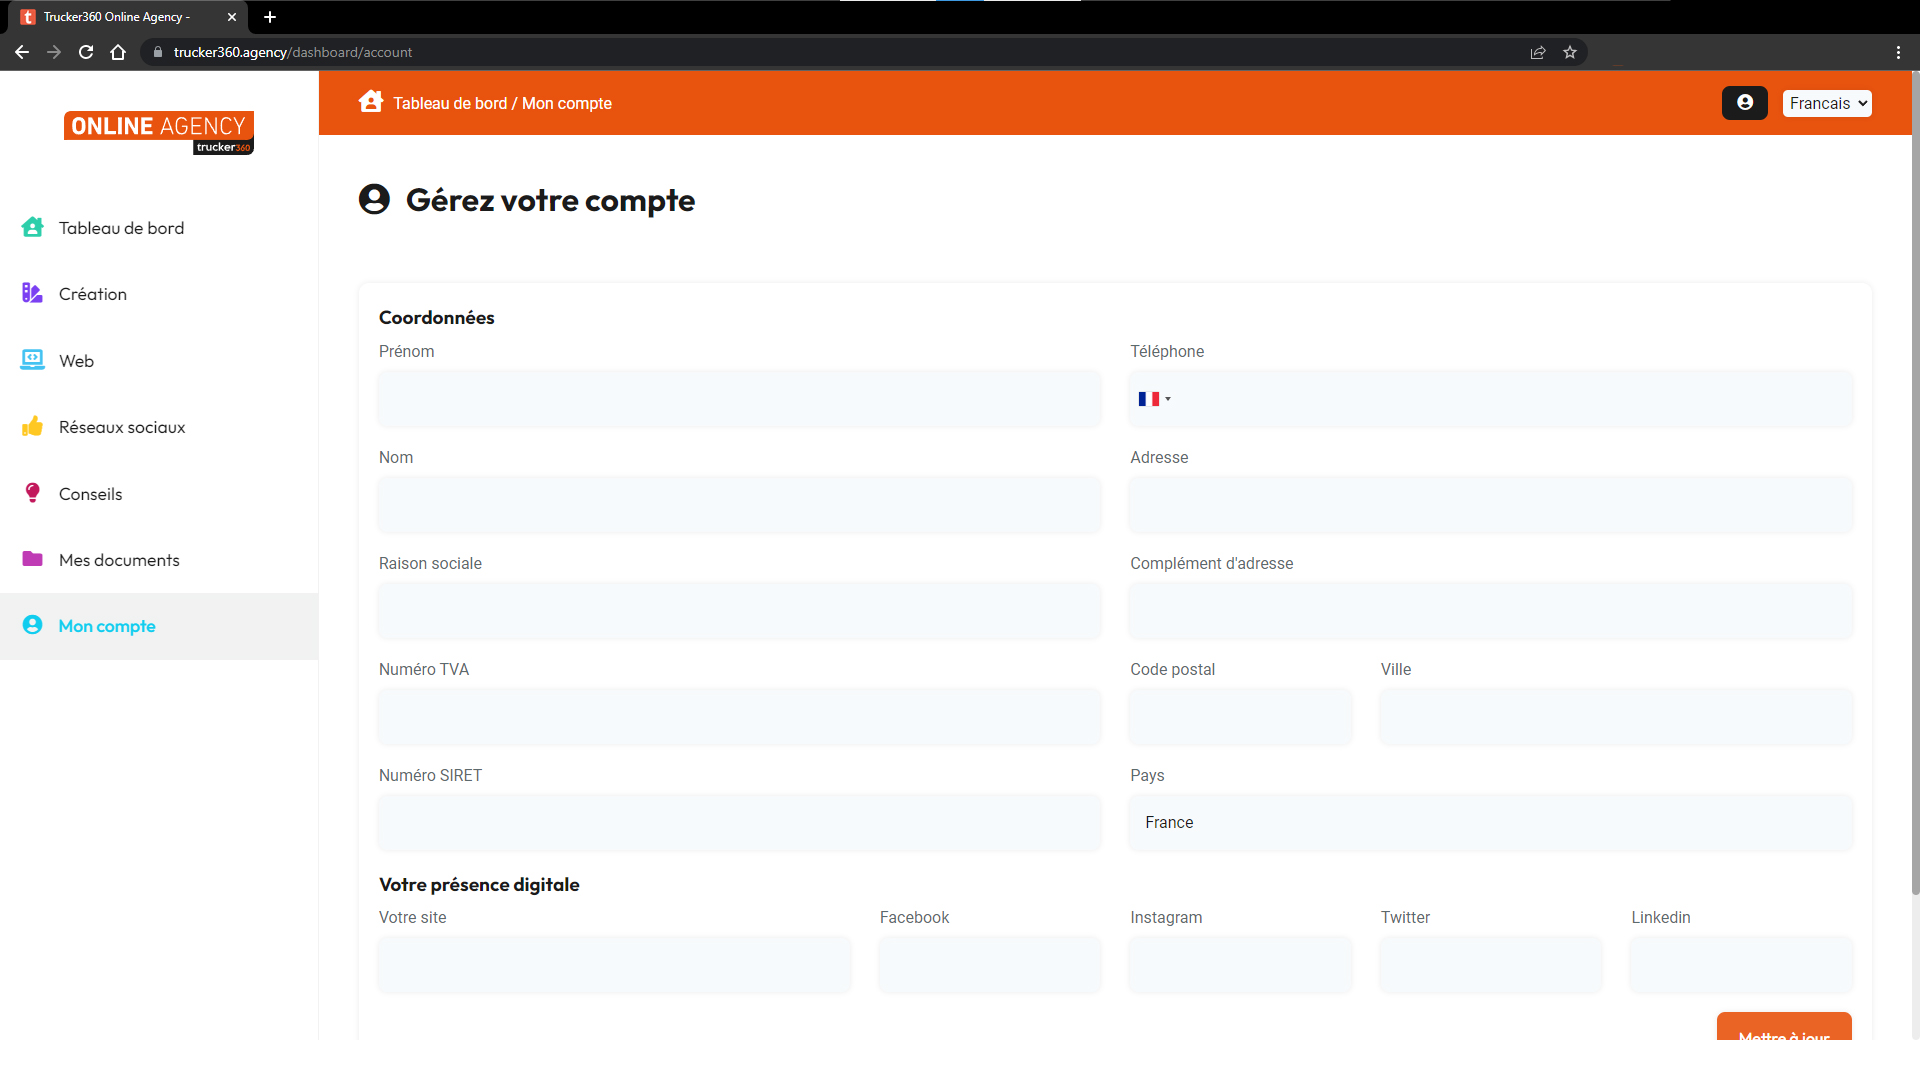Click the page vertical scrollbar
This screenshot has height=1067, width=1920.
click(1915, 483)
